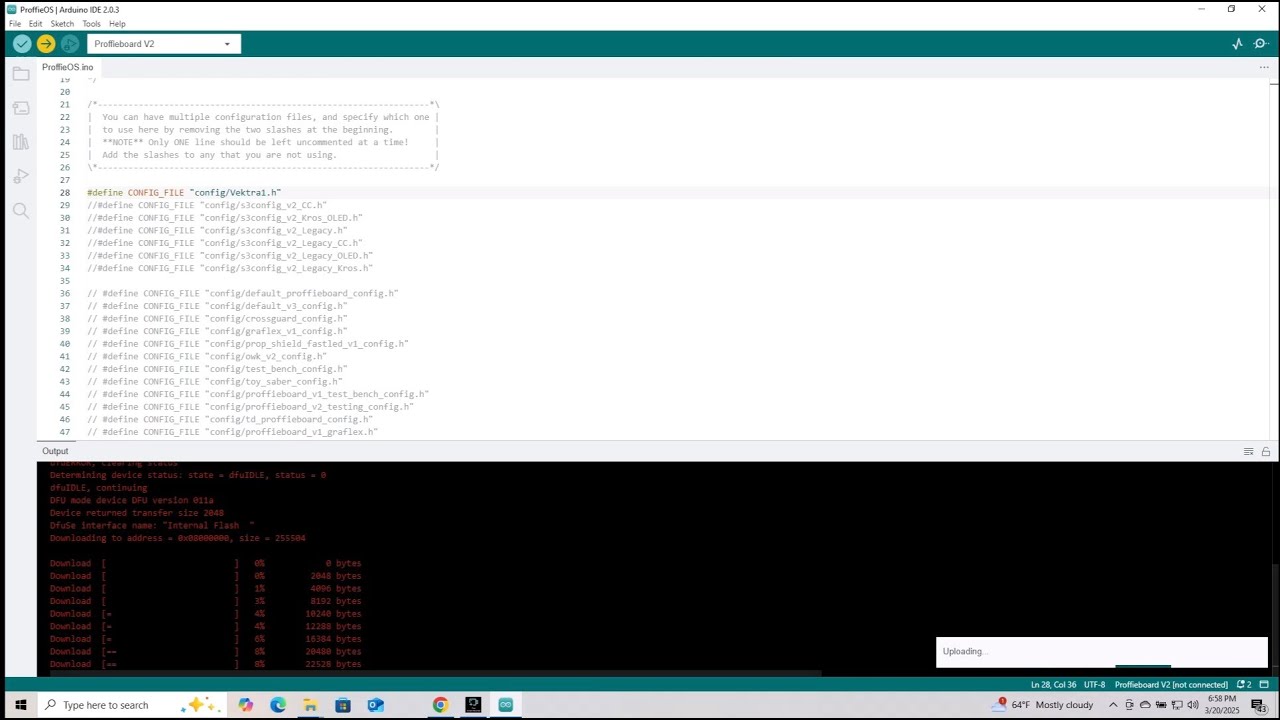Toggle the bottom panel from status bar
The image size is (1280, 720).
pos(1265,685)
